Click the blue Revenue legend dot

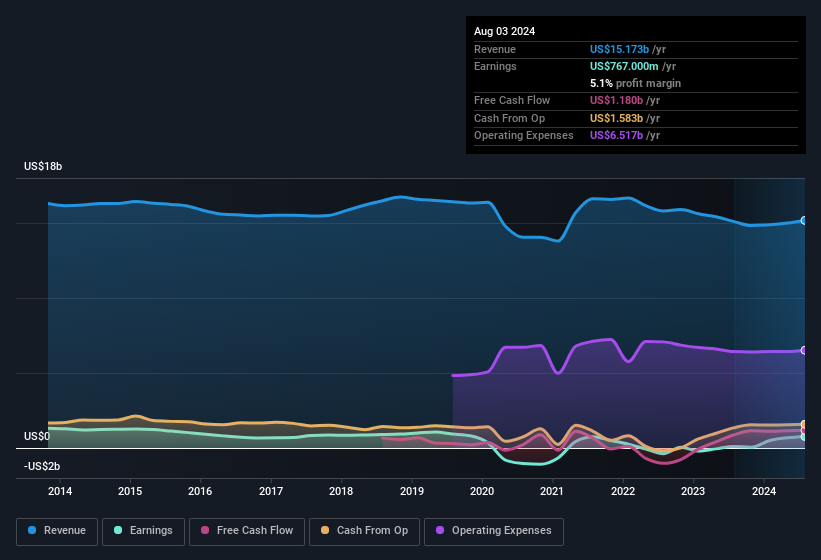[33, 531]
